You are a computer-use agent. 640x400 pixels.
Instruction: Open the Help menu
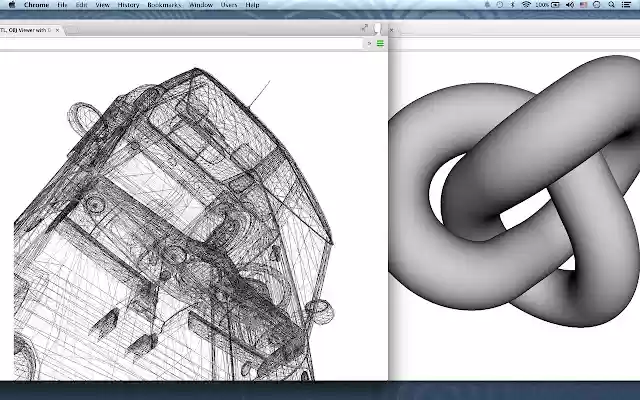point(252,5)
